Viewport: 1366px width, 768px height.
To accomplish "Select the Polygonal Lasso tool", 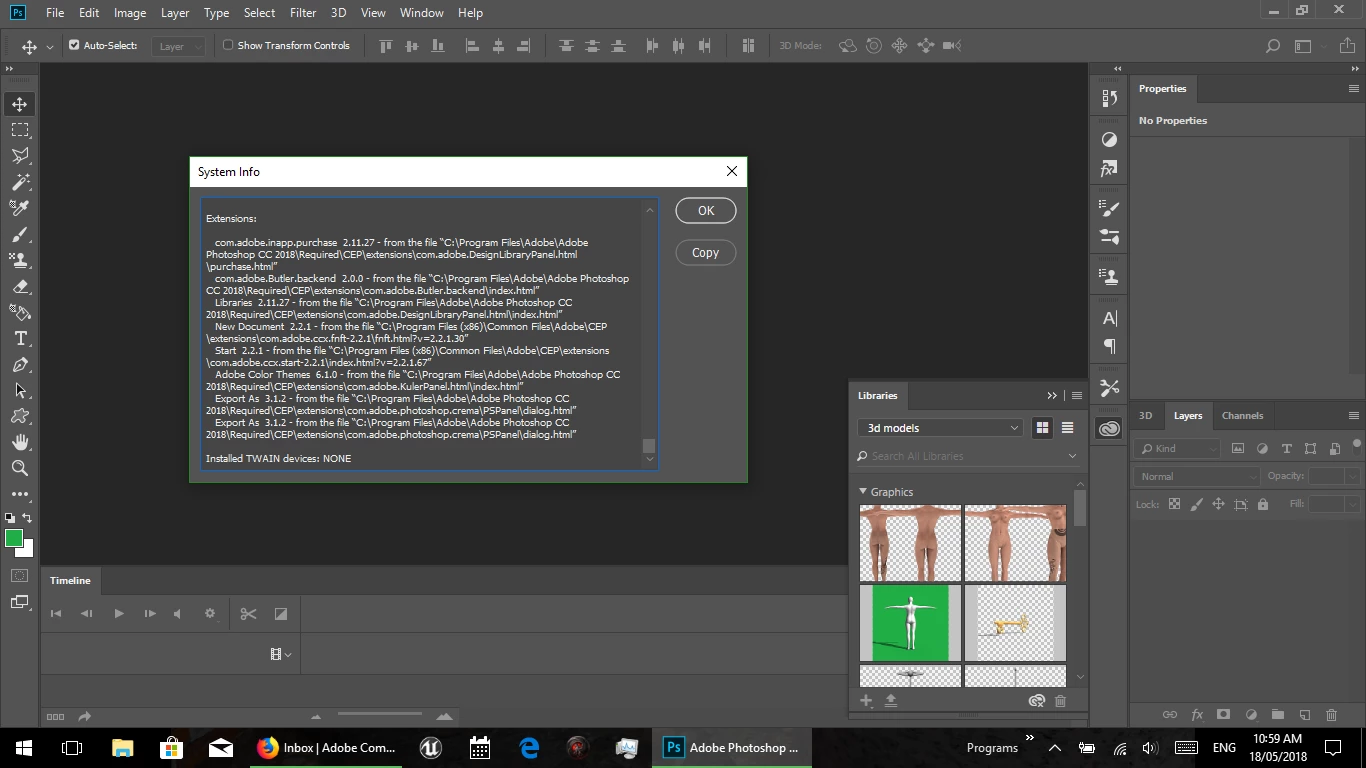I will [20, 156].
